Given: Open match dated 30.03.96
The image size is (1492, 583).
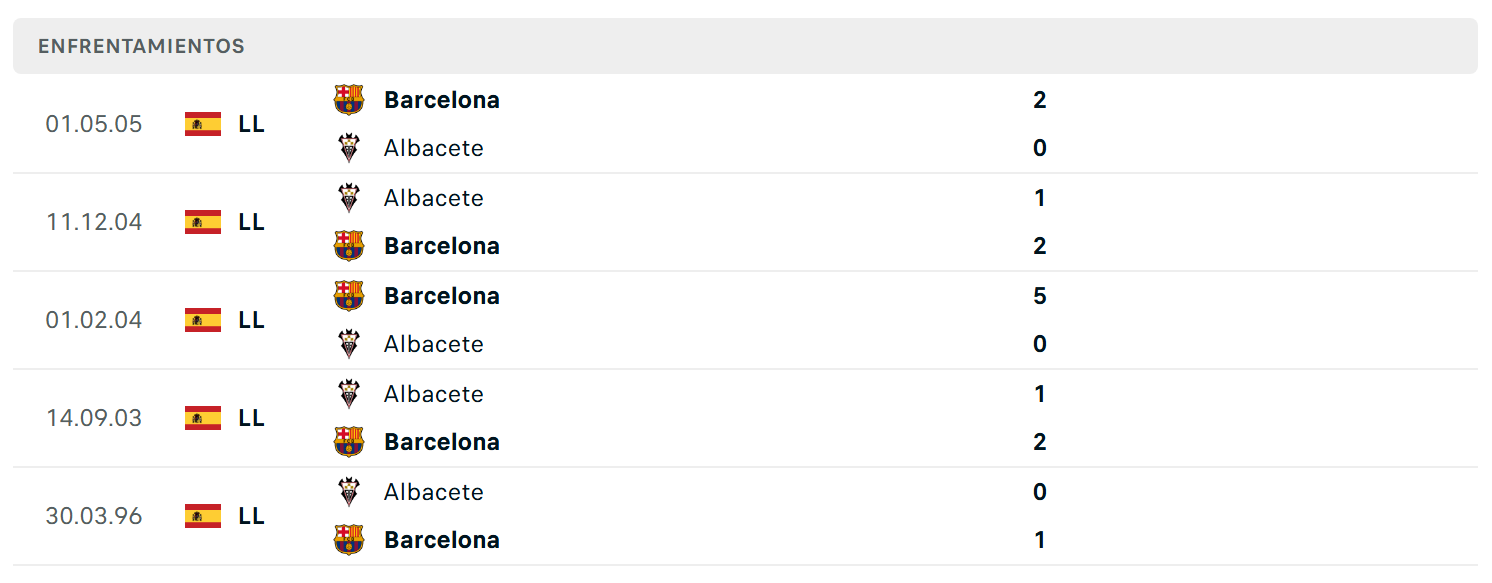Looking at the screenshot, I should (x=745, y=516).
